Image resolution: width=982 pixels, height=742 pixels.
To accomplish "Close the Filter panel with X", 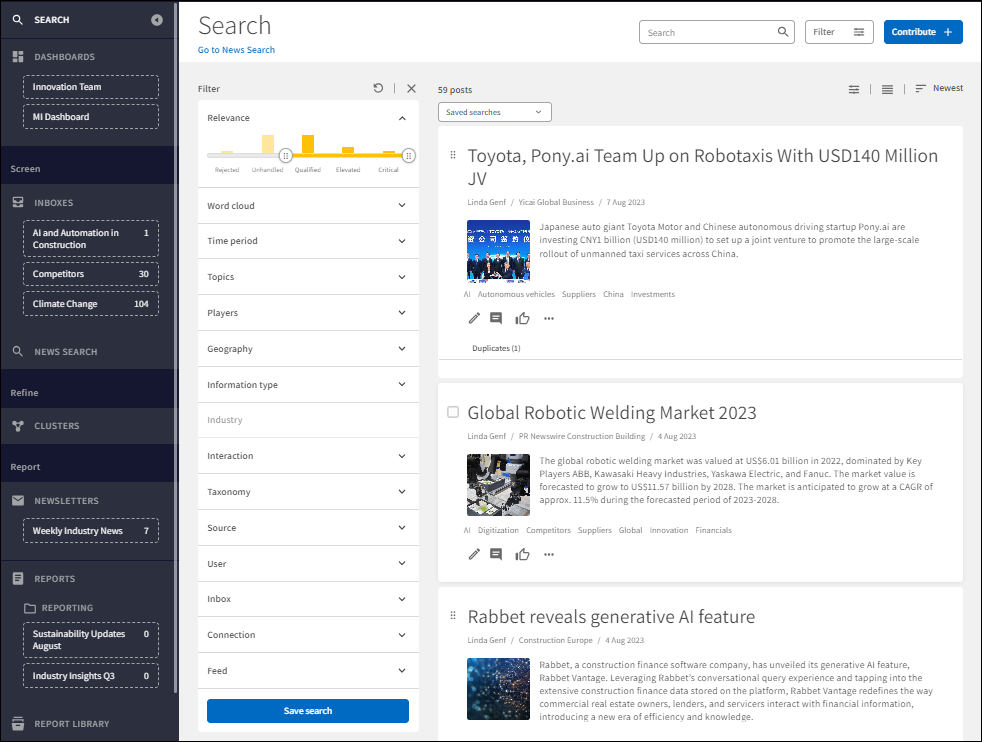I will (x=411, y=89).
